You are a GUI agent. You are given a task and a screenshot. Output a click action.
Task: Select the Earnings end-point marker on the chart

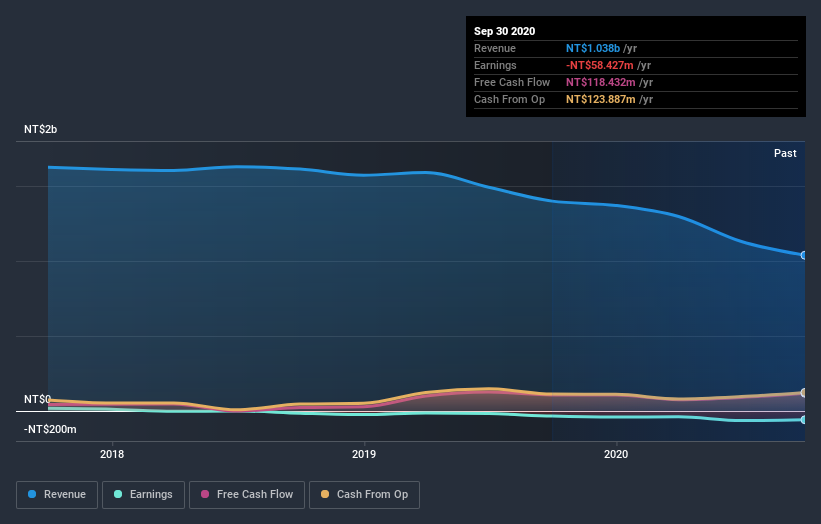[x=804, y=420]
